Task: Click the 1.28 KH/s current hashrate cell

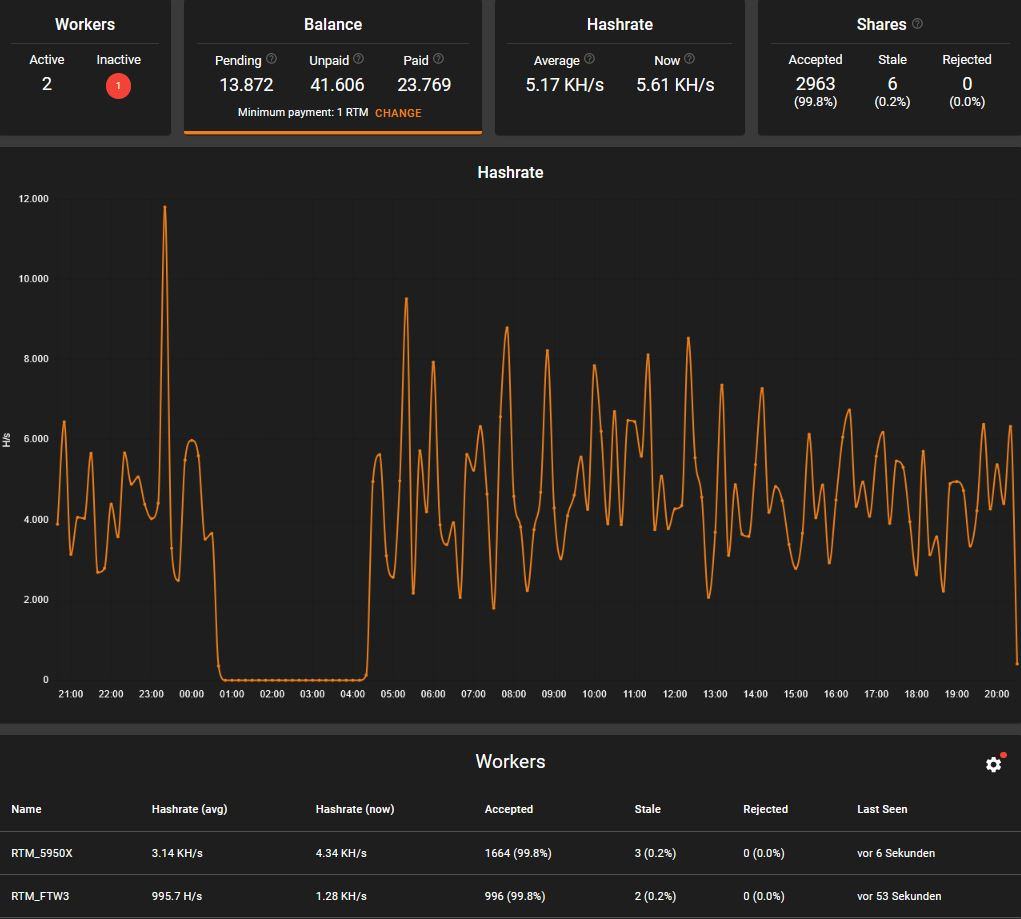Action: pos(341,896)
